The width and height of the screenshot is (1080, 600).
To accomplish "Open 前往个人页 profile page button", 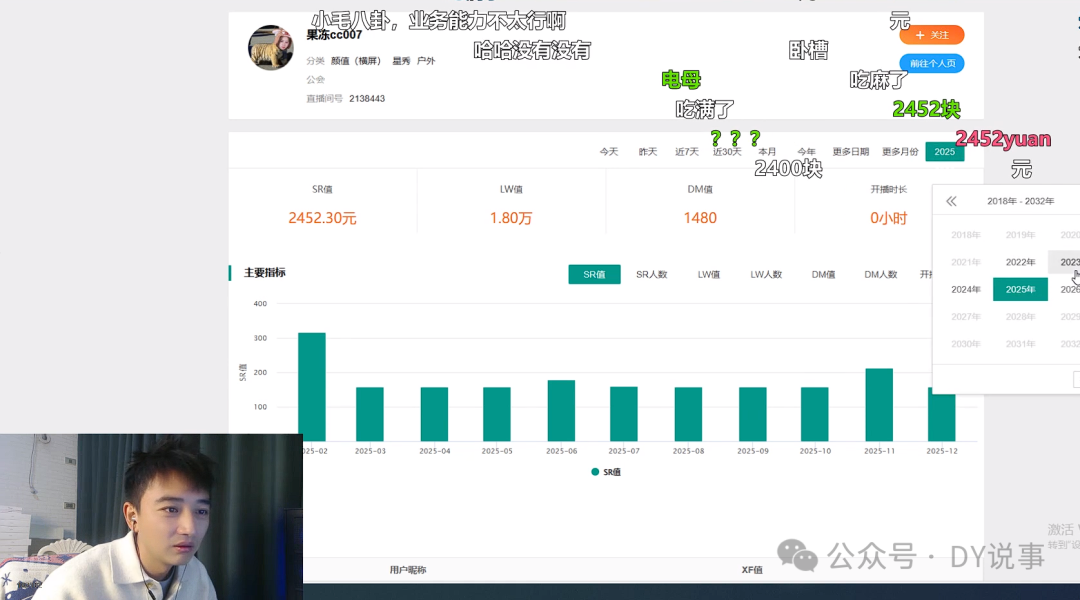I will [x=932, y=63].
